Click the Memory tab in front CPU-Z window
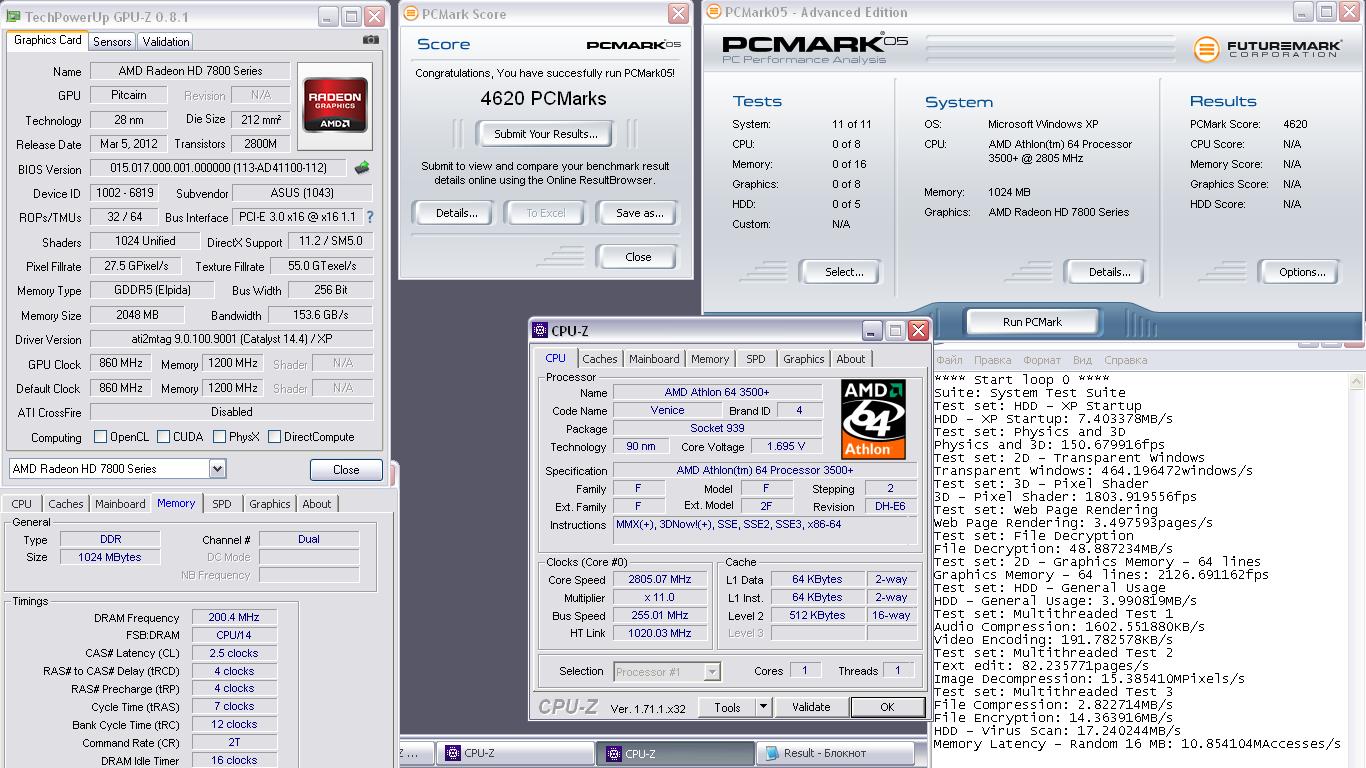1366x768 pixels. [x=710, y=359]
